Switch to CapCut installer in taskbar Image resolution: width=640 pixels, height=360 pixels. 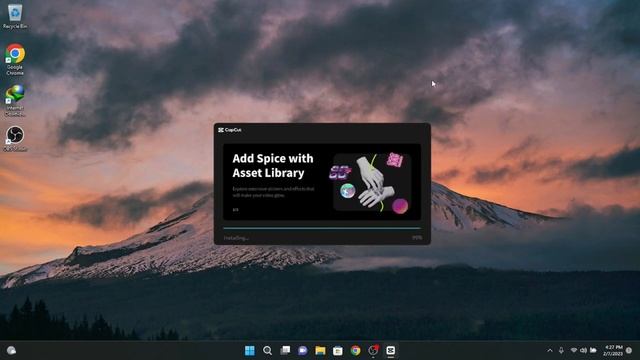[x=391, y=350]
